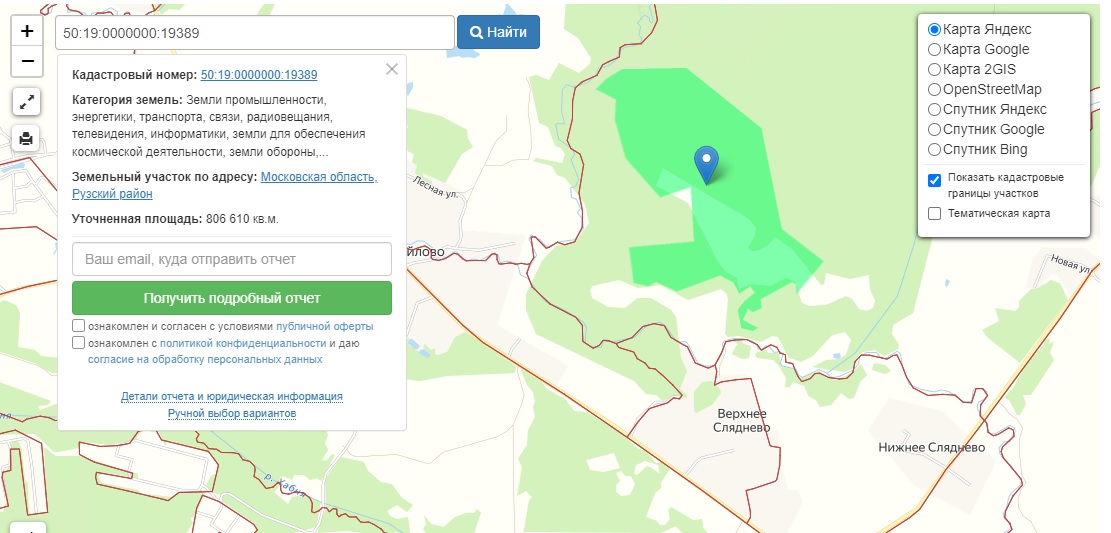Image resolution: width=1111 pixels, height=533 pixels.
Task: Close the cadastral info panel
Action: pyautogui.click(x=392, y=69)
